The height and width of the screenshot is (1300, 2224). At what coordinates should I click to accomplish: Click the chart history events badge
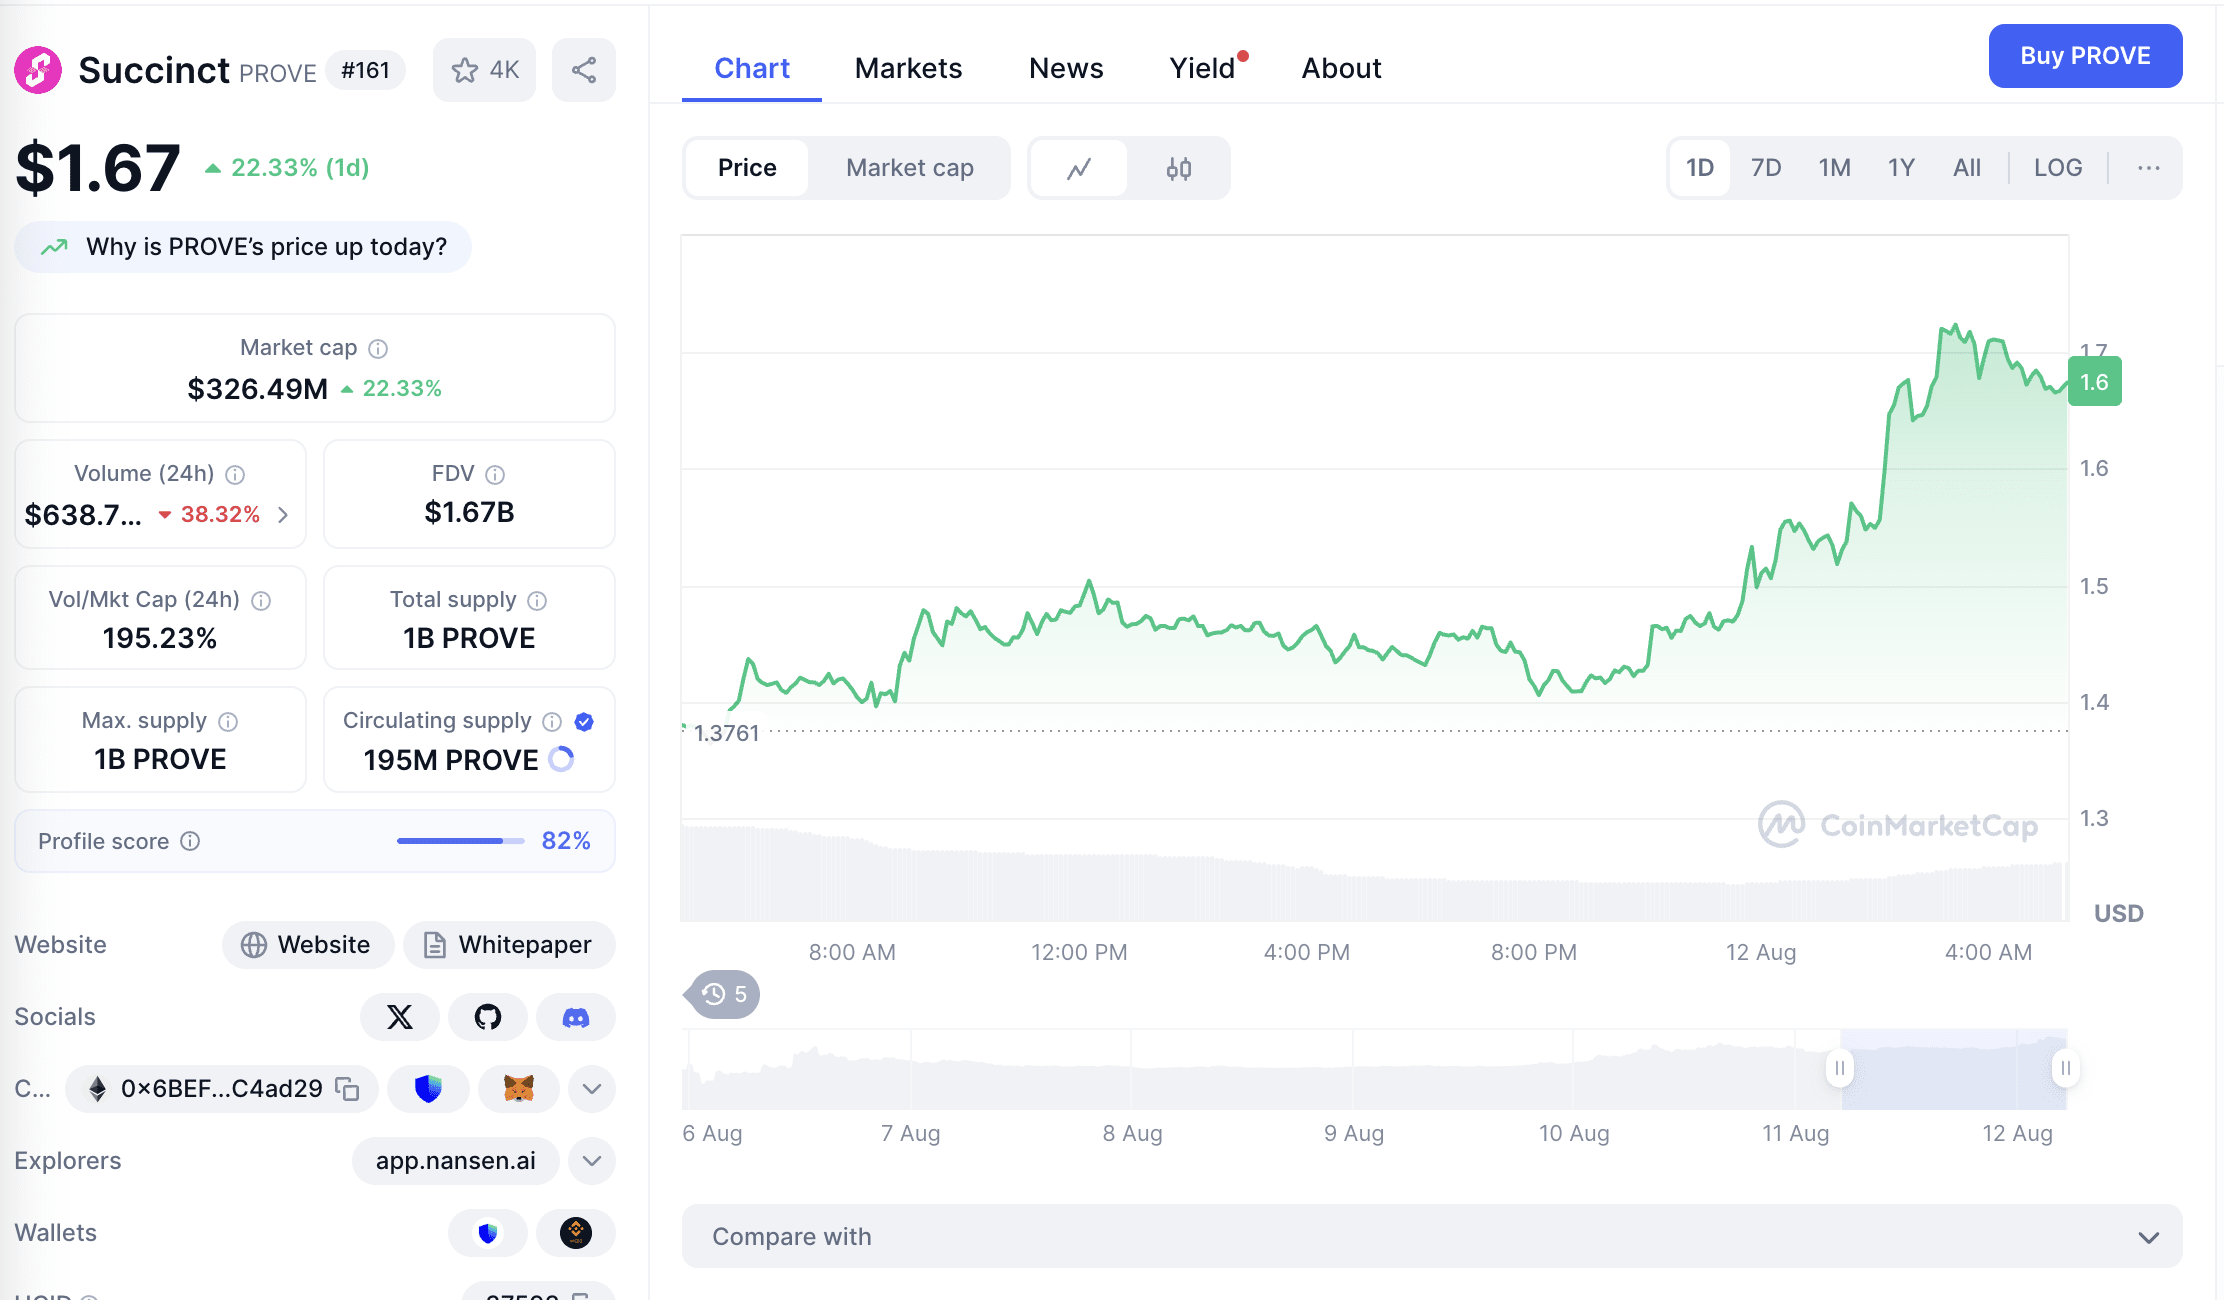[725, 994]
